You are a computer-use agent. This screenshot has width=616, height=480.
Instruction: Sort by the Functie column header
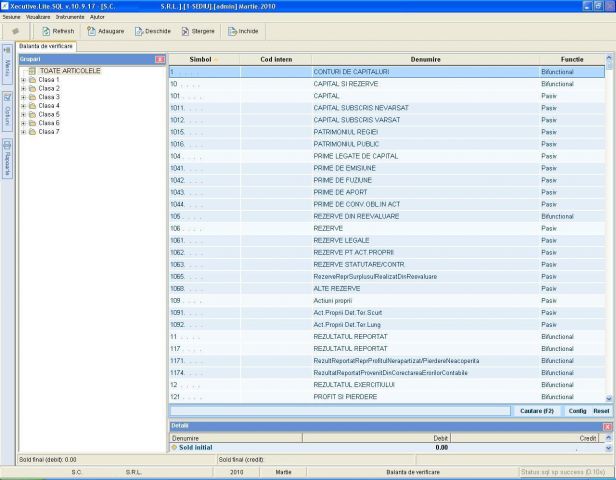point(572,59)
